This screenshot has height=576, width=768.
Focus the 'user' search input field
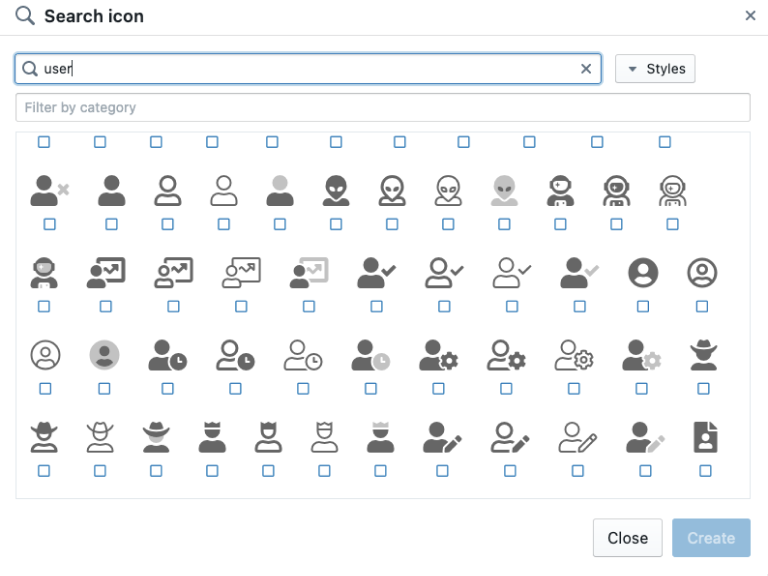tap(308, 69)
